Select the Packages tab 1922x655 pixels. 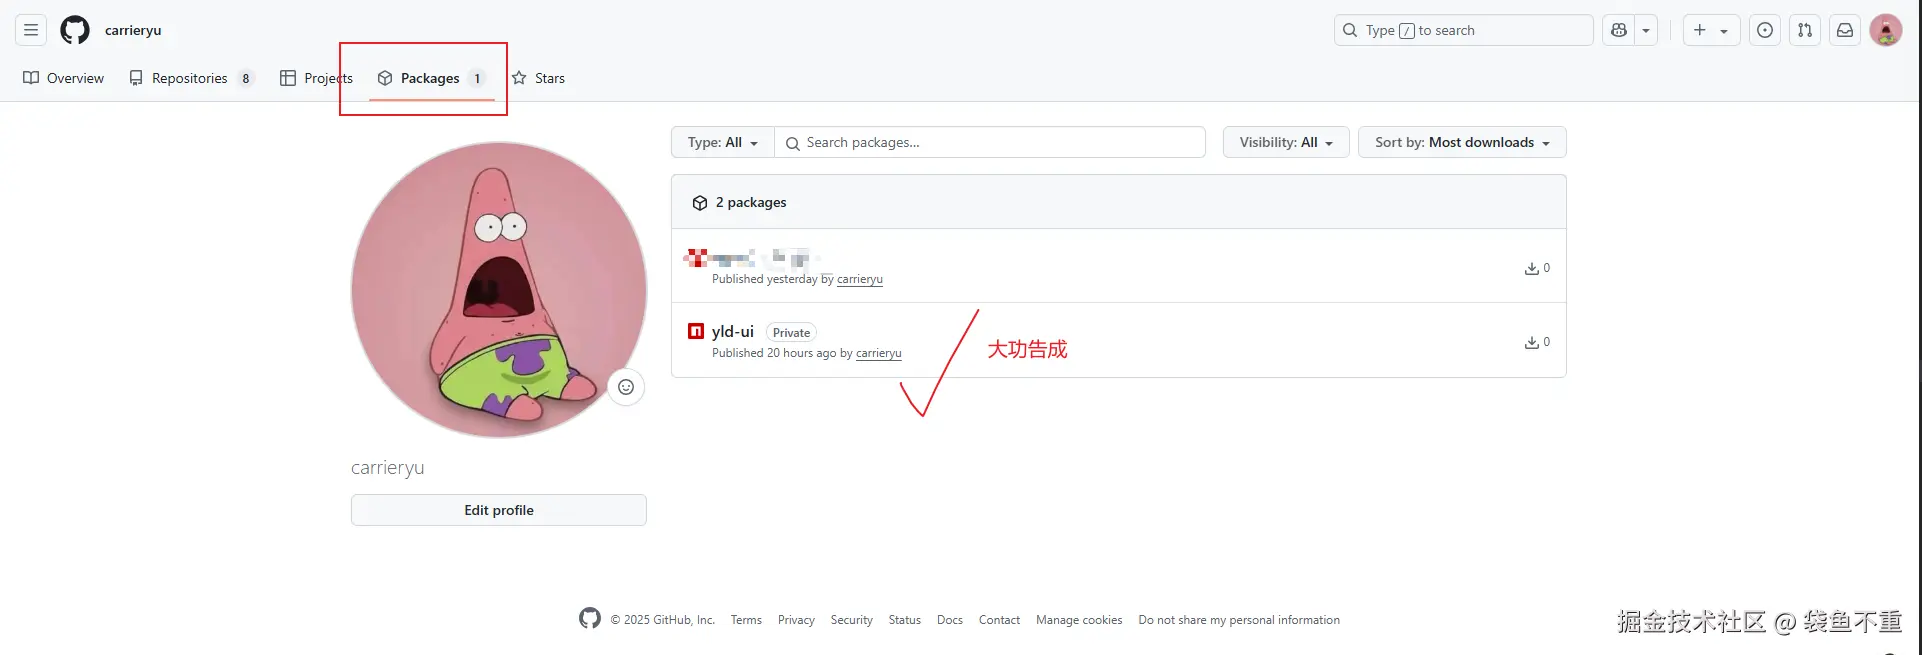tap(431, 78)
